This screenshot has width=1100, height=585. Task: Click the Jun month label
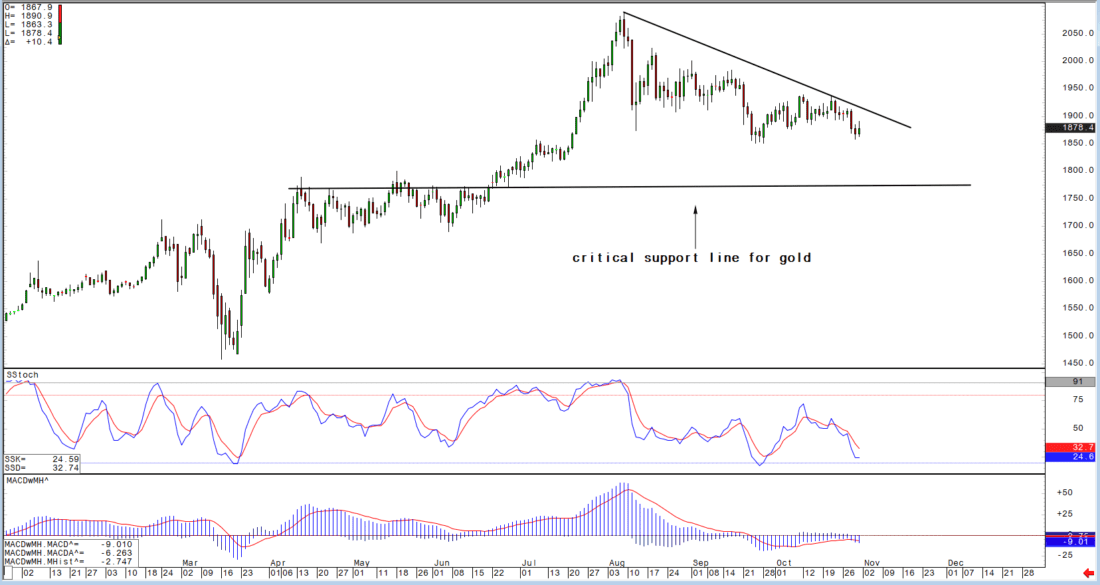tap(441, 563)
